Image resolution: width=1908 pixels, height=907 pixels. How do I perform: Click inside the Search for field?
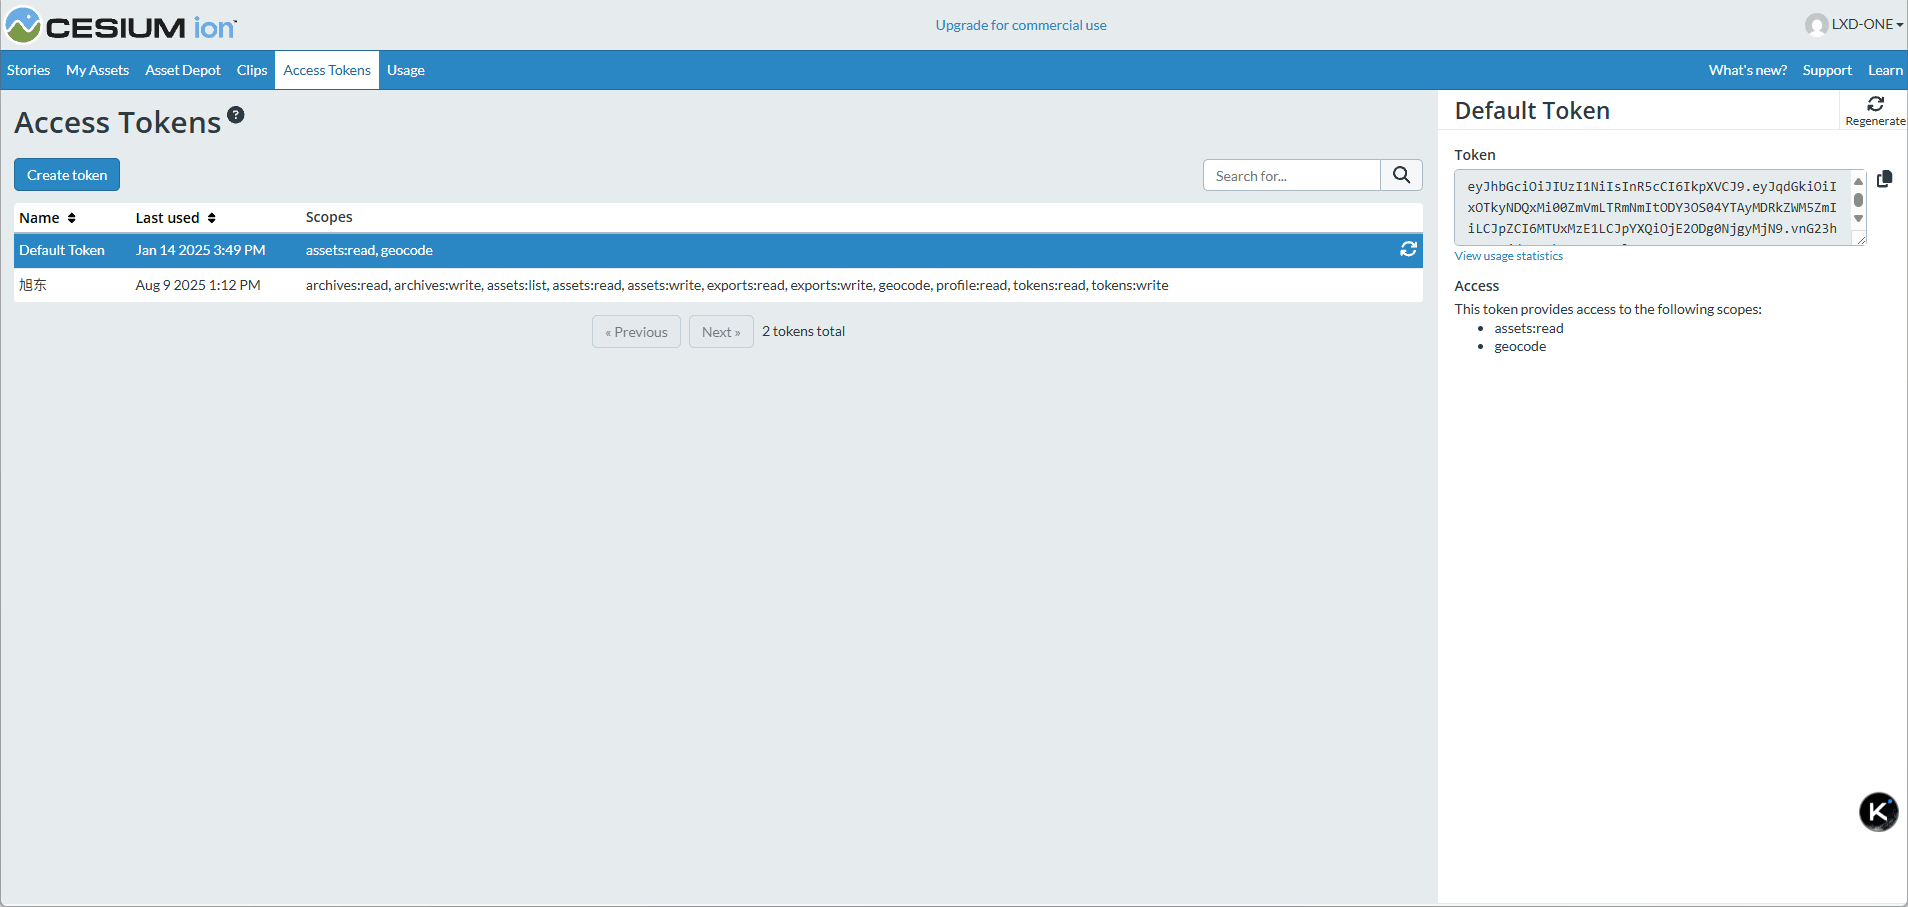tap(1290, 174)
